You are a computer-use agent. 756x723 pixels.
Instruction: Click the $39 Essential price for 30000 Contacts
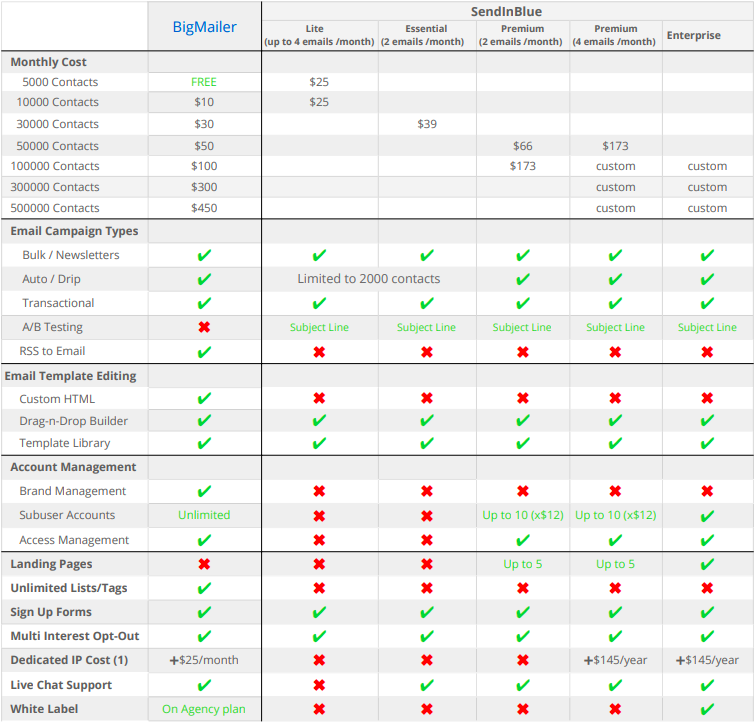coord(427,124)
